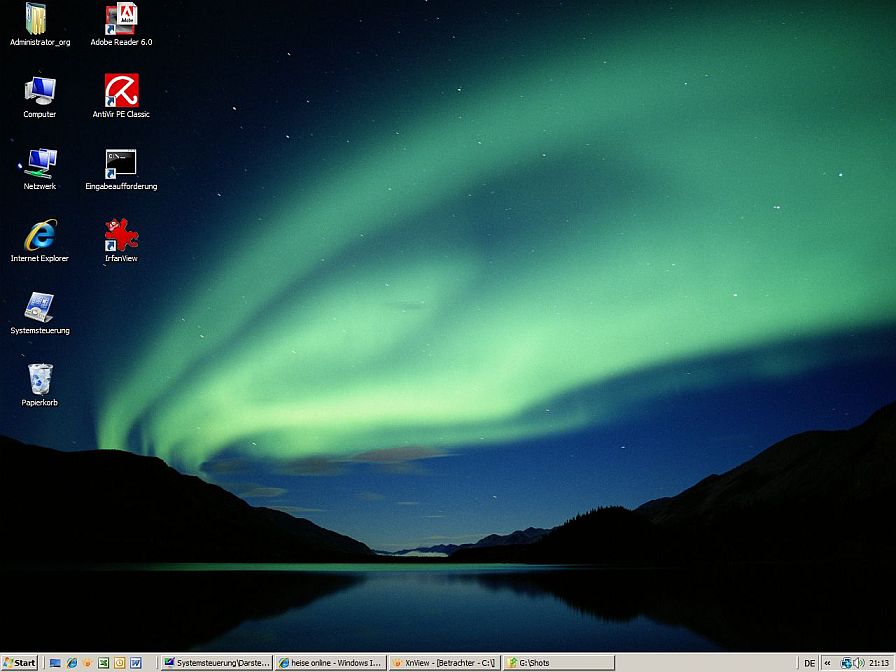Click Show Desktop quick launch icon
Screen dimensions: 896x672
pos(55,663)
